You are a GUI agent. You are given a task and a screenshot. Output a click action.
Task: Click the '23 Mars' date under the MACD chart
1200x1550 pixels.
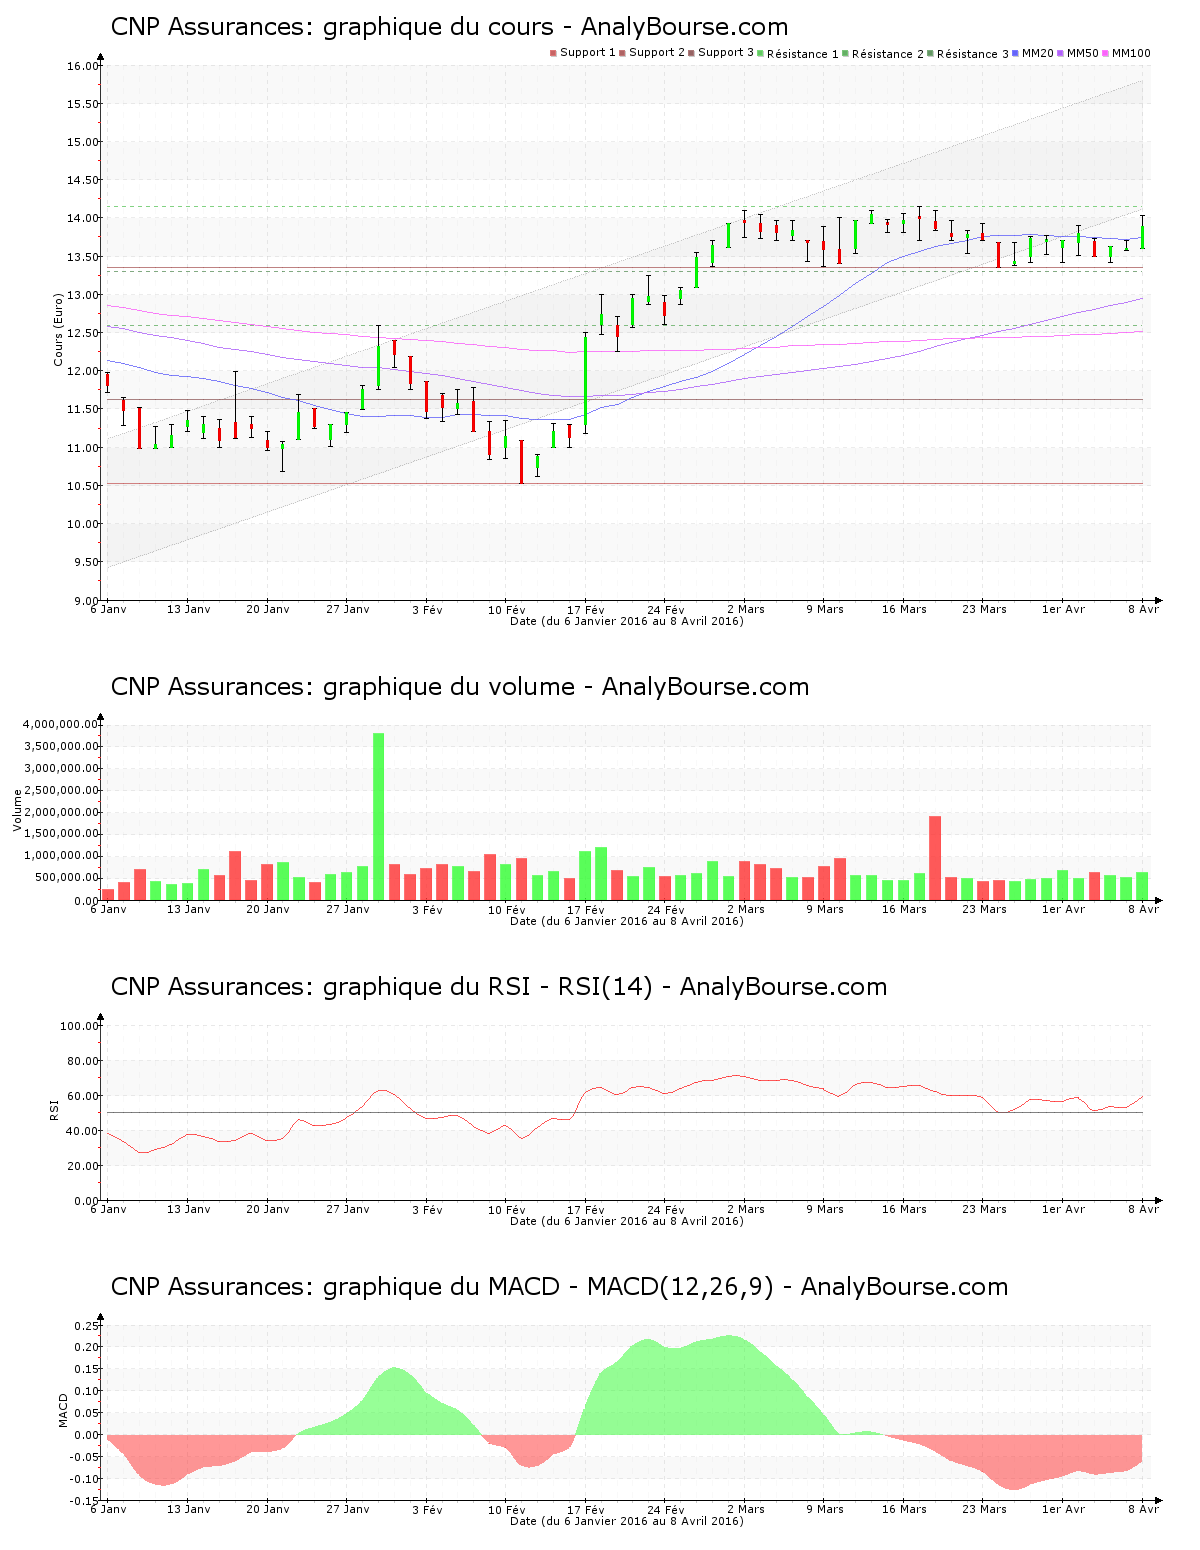(984, 1509)
